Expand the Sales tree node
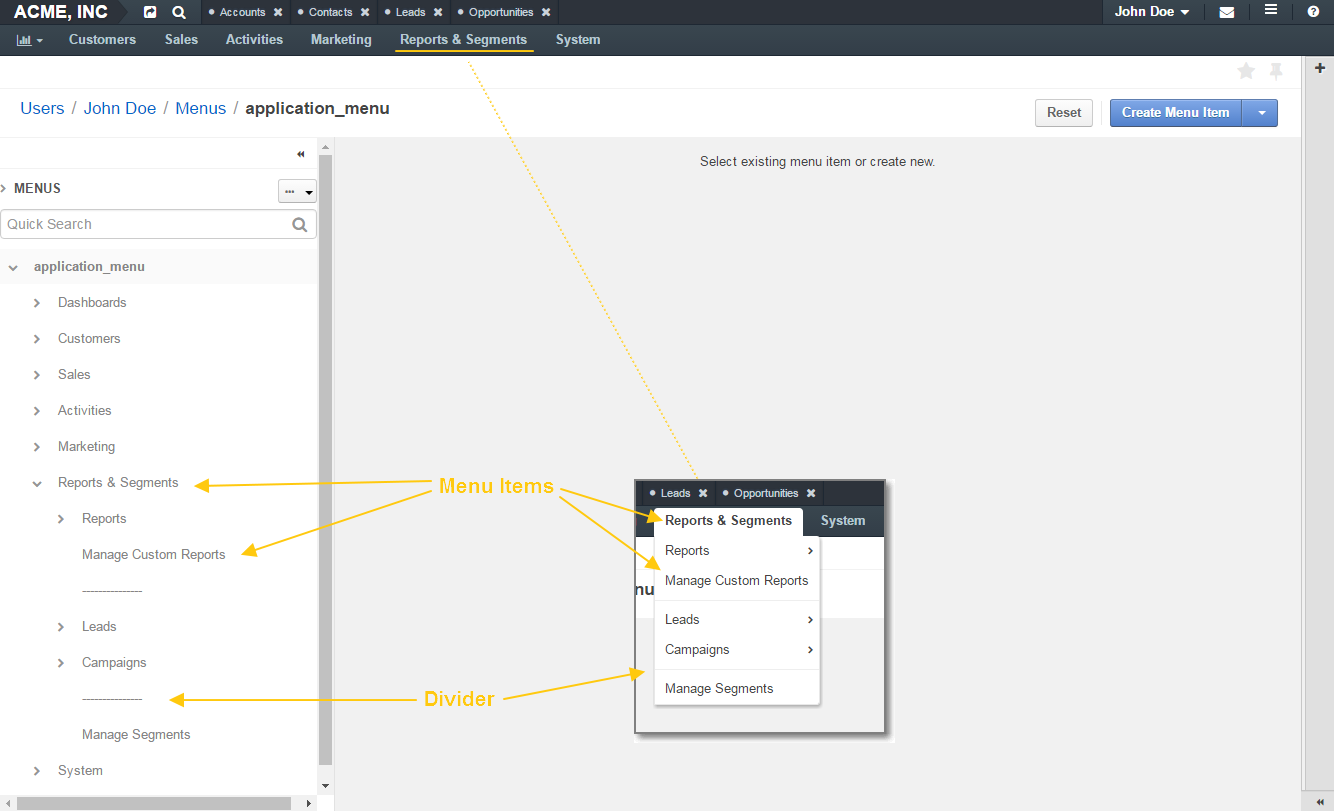 point(36,375)
